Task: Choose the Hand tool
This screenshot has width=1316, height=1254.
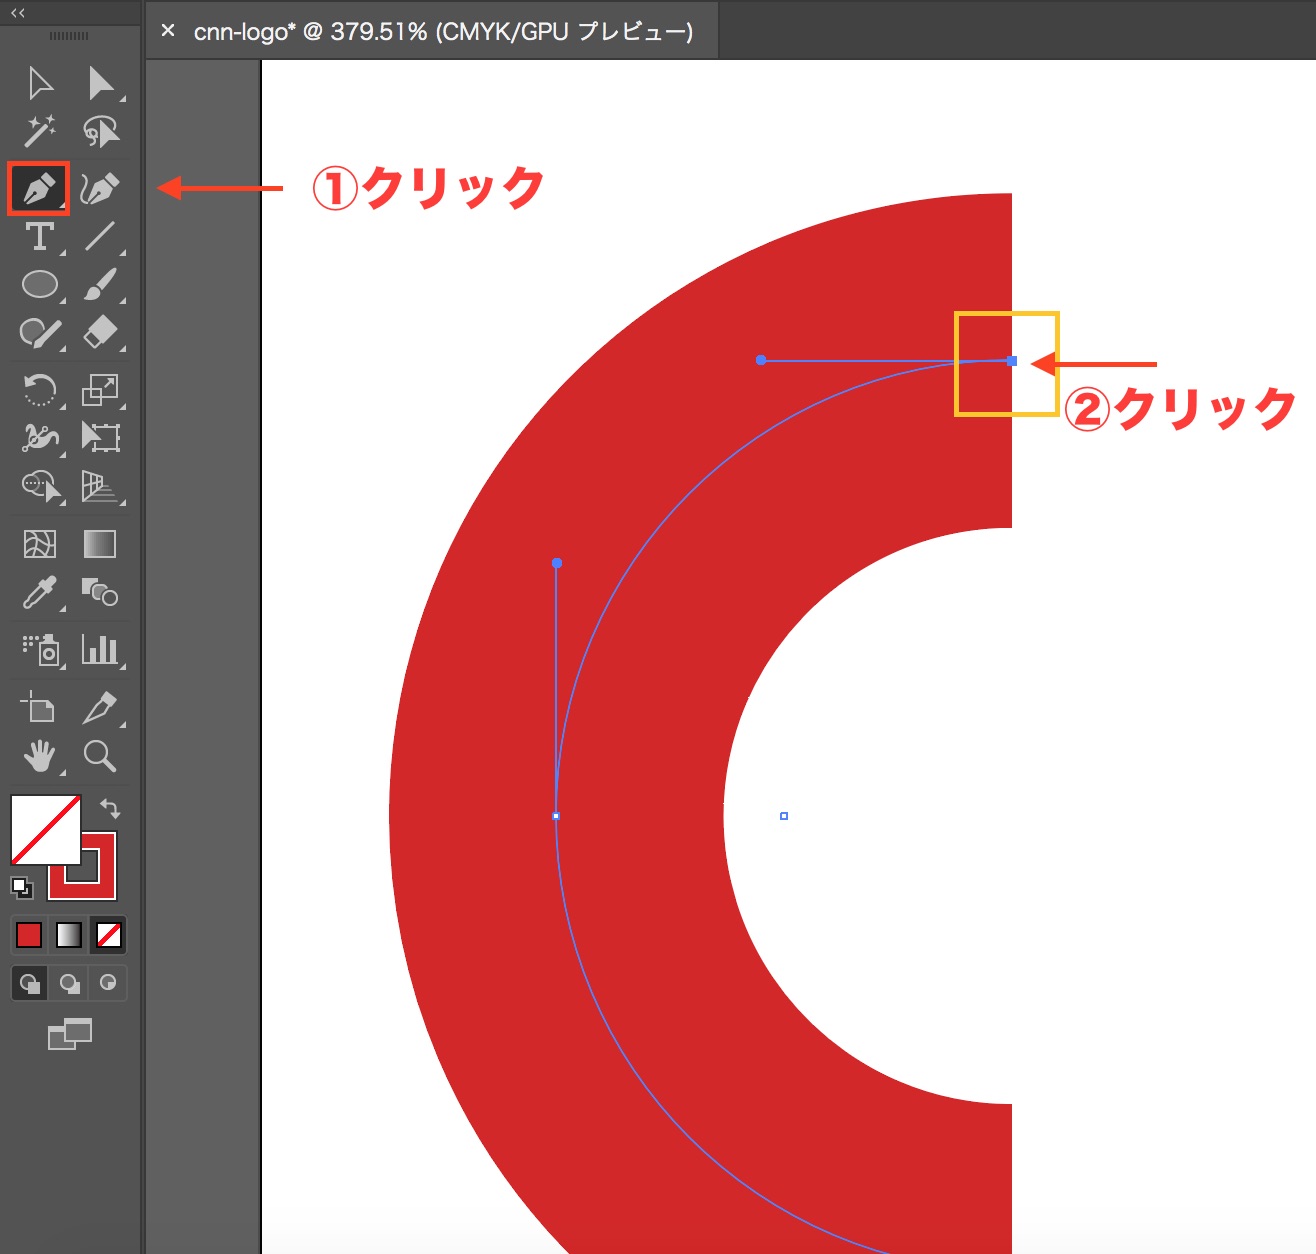Action: pos(40,756)
